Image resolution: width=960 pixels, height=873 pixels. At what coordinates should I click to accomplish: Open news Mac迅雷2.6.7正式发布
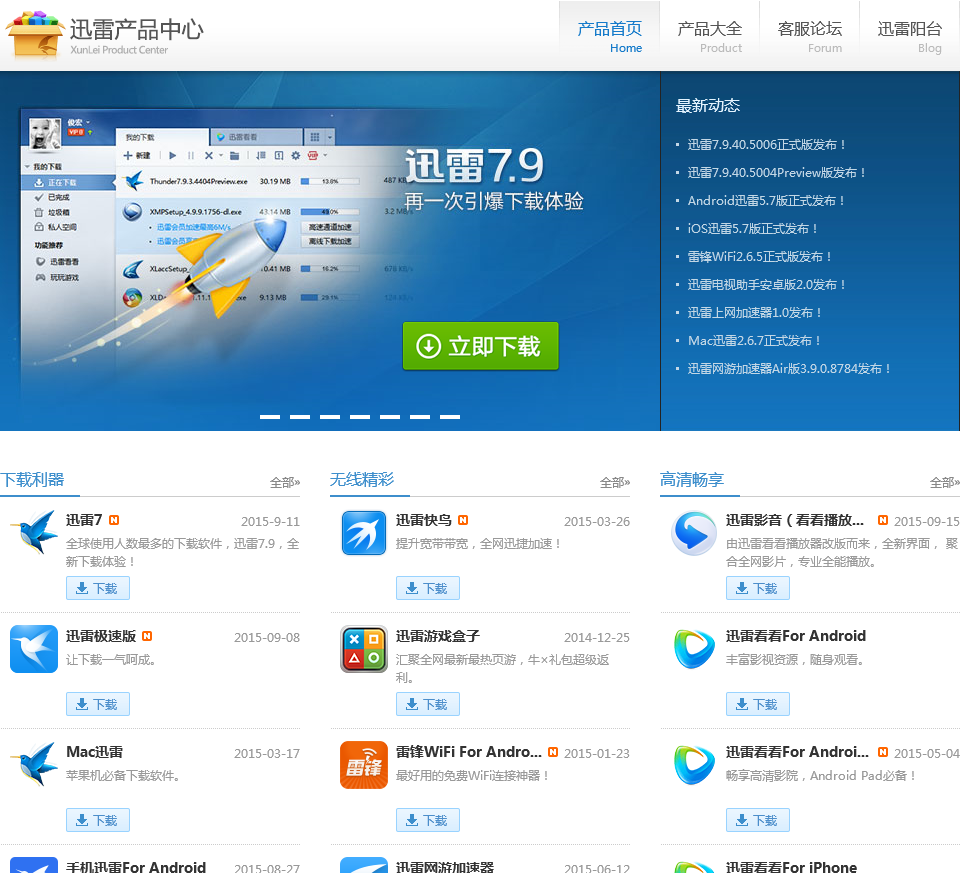point(754,341)
